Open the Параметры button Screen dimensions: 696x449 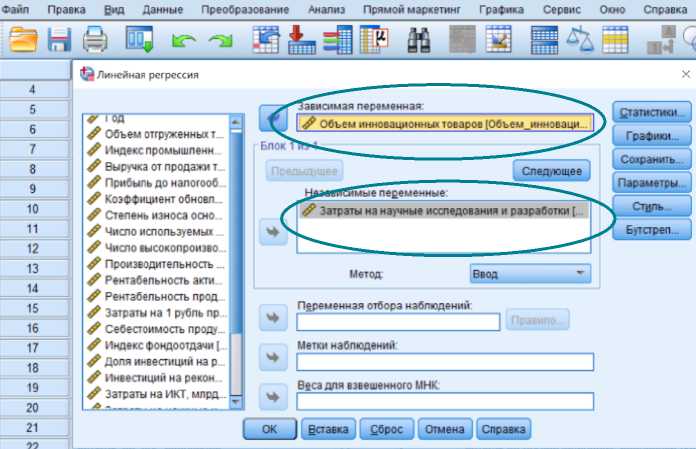click(x=652, y=183)
